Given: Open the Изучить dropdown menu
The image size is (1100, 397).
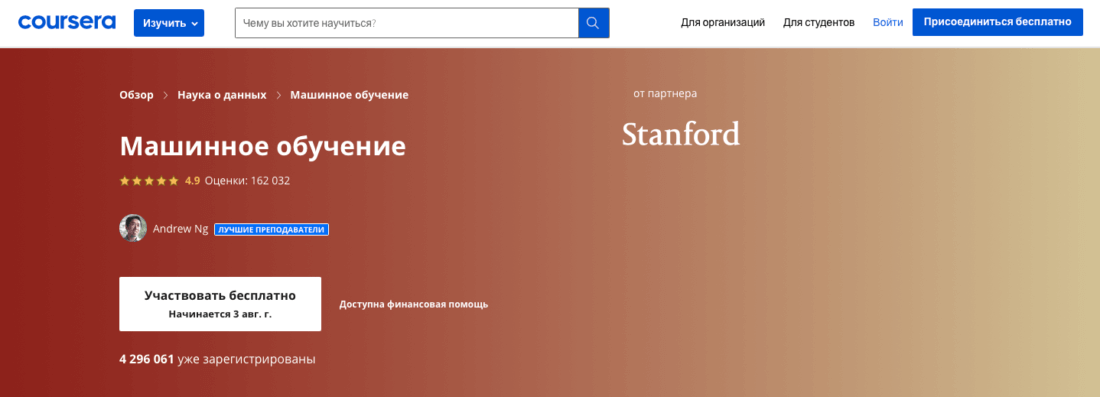Looking at the screenshot, I should click(169, 23).
